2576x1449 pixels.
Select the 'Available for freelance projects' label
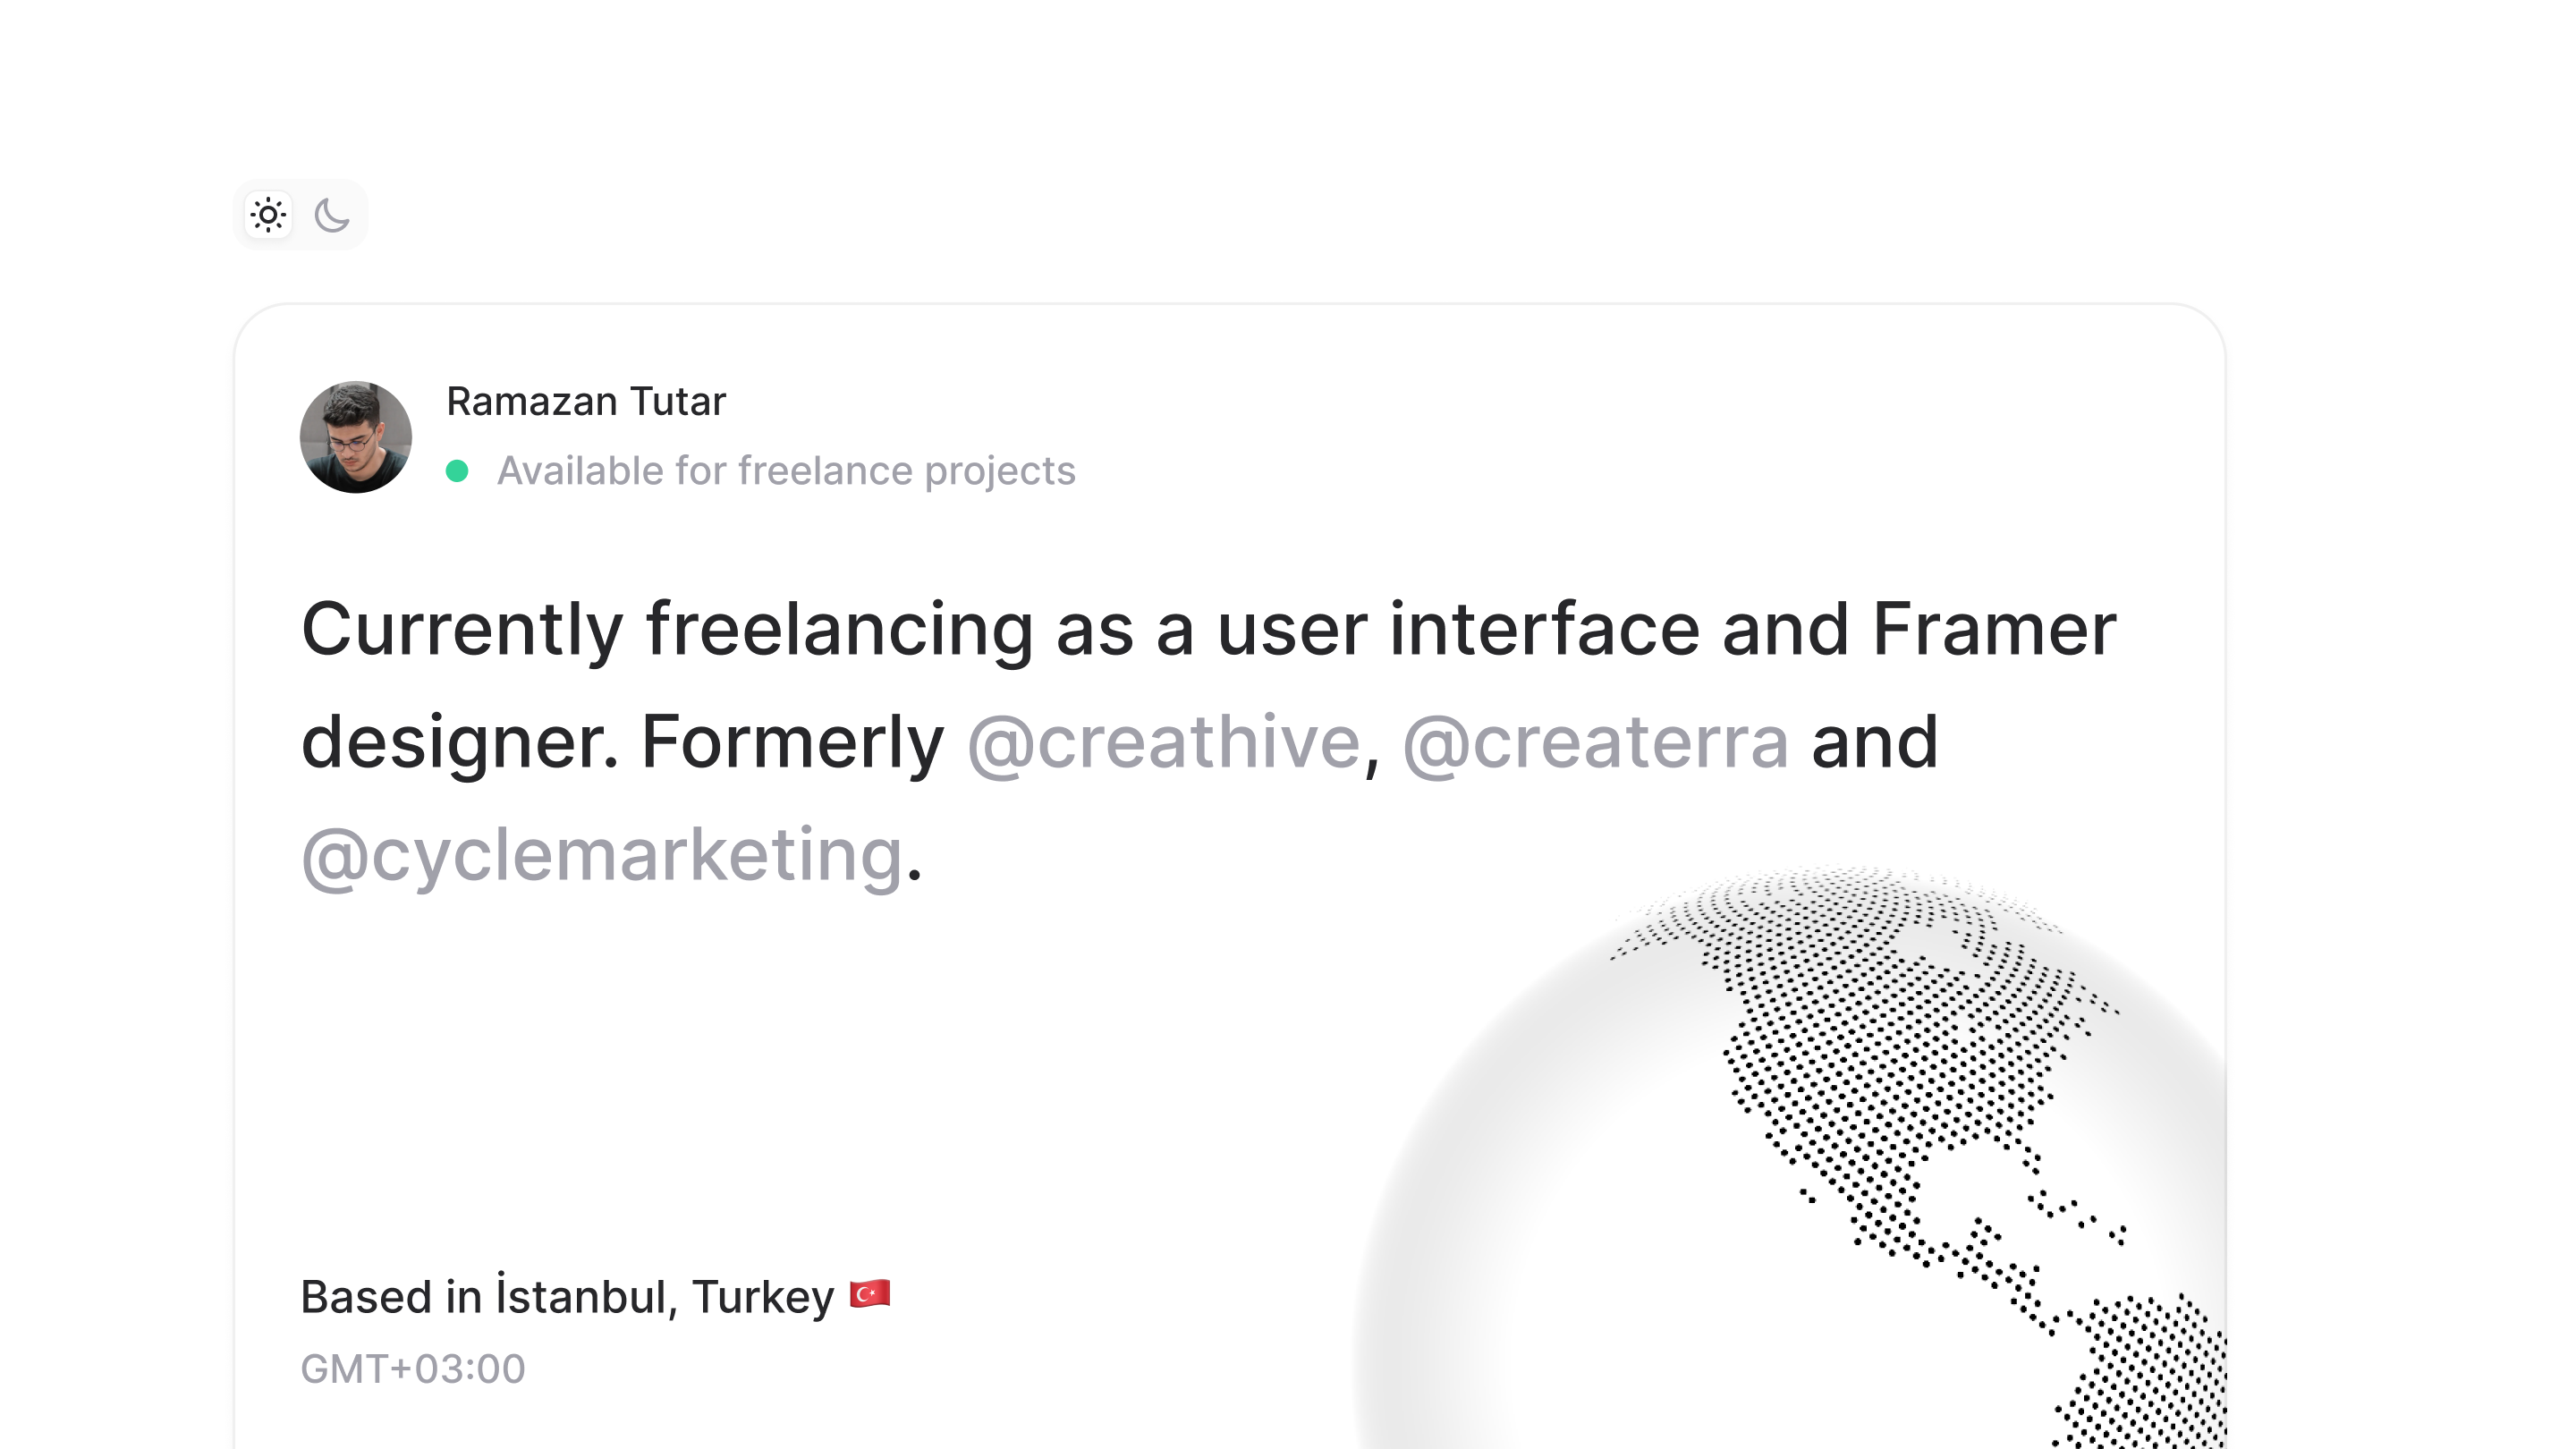(785, 471)
